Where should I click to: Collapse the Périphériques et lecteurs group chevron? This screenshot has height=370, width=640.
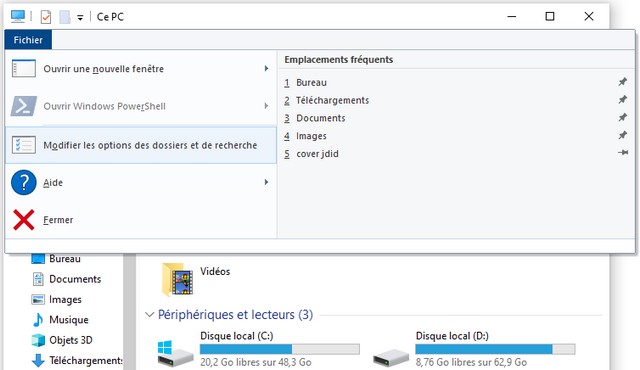point(149,315)
